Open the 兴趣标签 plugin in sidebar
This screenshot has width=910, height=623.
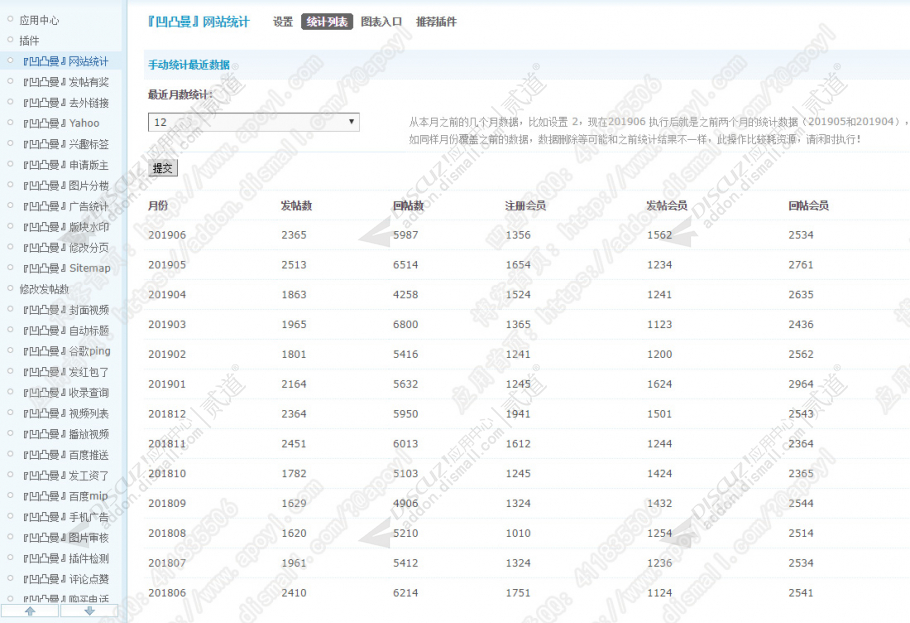click(x=66, y=144)
